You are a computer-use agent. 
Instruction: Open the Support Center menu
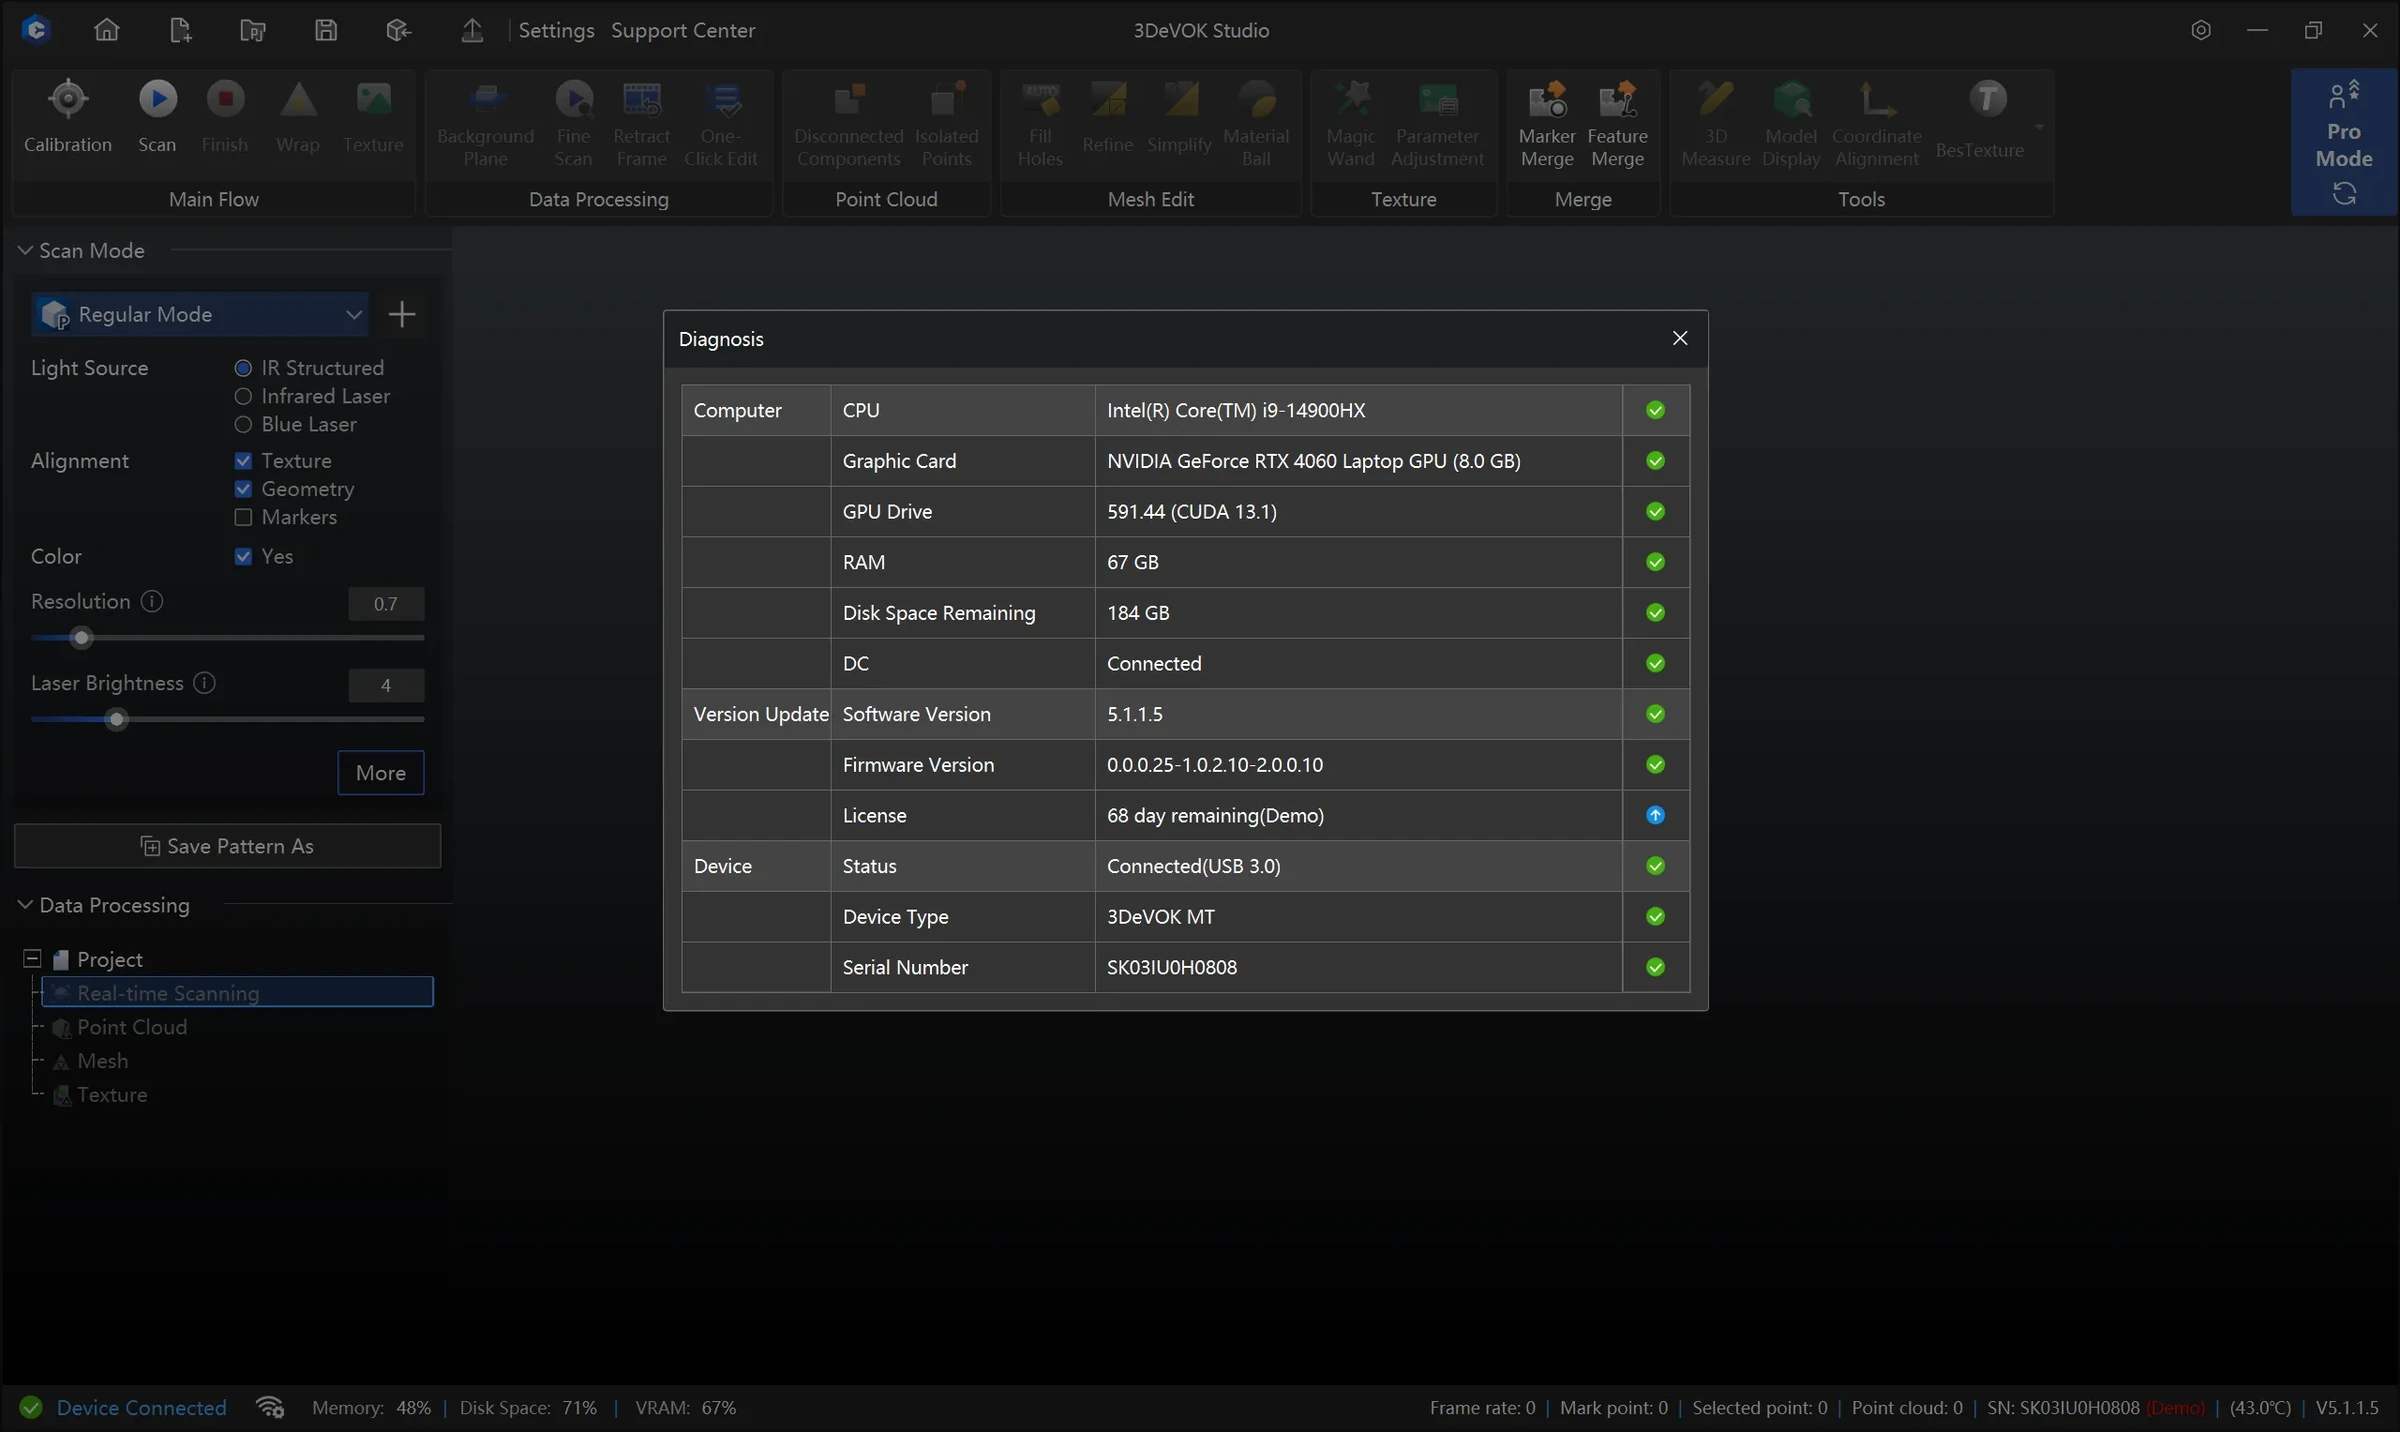coord(683,30)
